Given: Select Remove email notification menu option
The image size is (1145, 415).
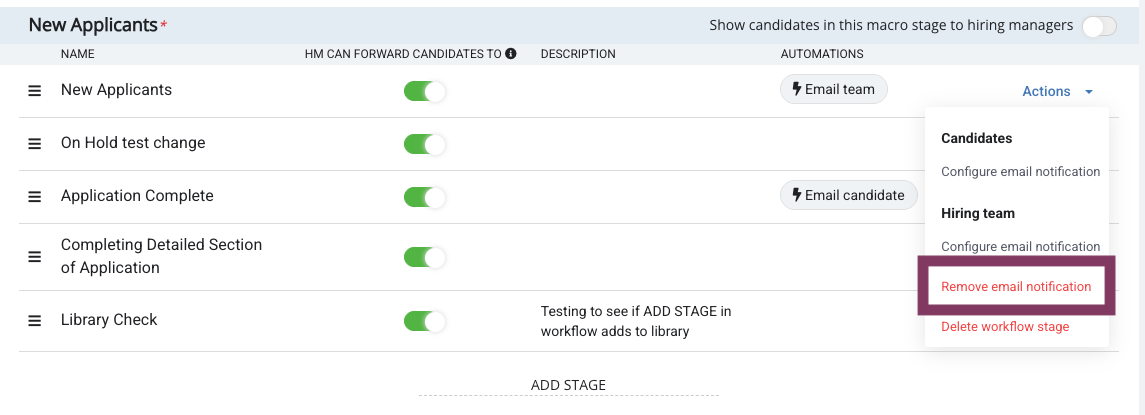Looking at the screenshot, I should pos(1015,287).
